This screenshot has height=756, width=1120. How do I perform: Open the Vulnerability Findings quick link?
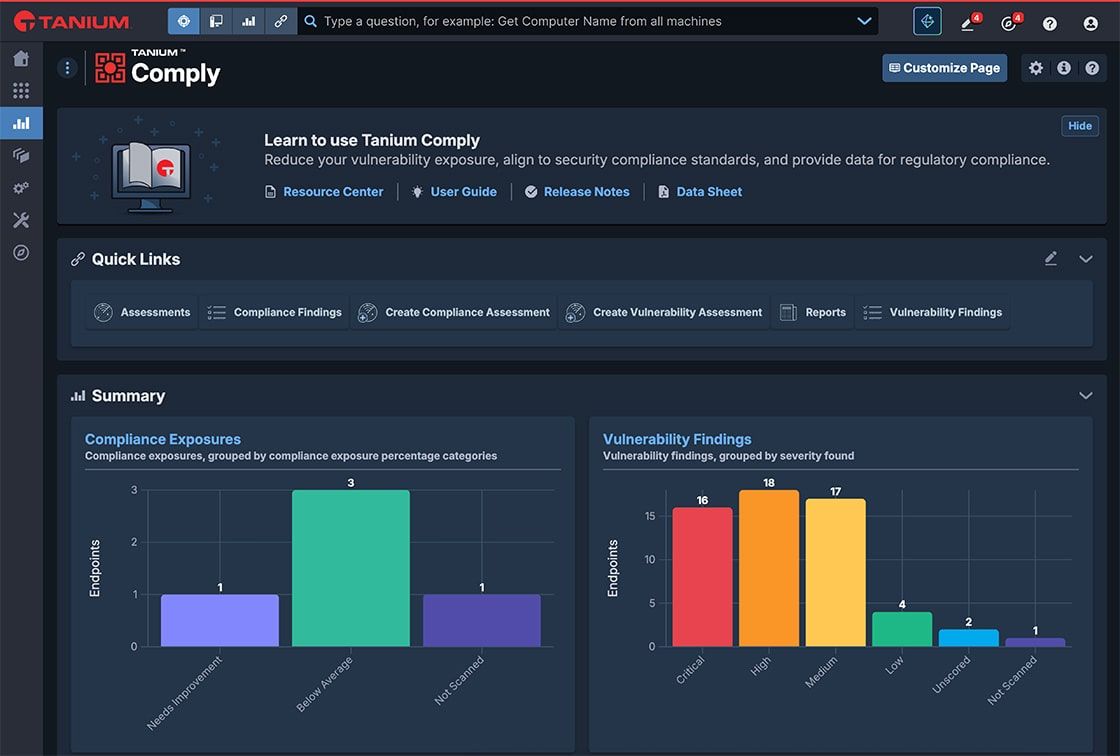[x=932, y=312]
